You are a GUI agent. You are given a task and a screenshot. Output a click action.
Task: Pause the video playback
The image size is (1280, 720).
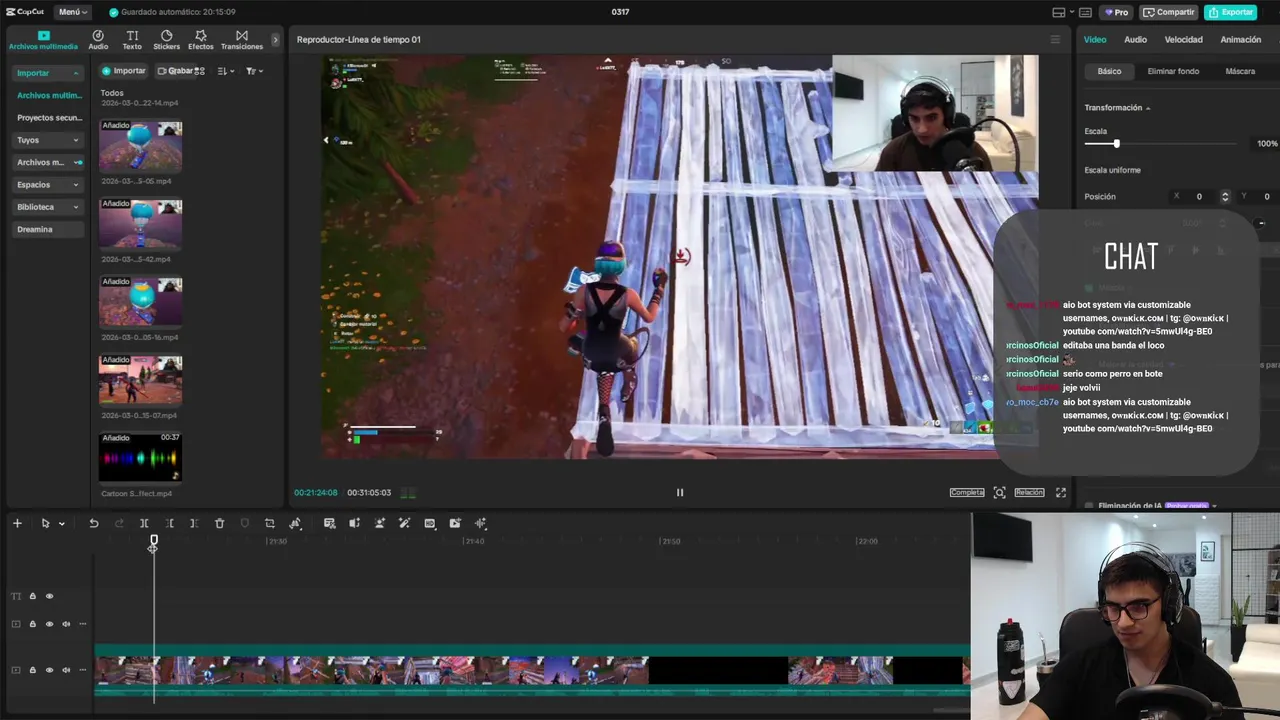[x=680, y=492]
